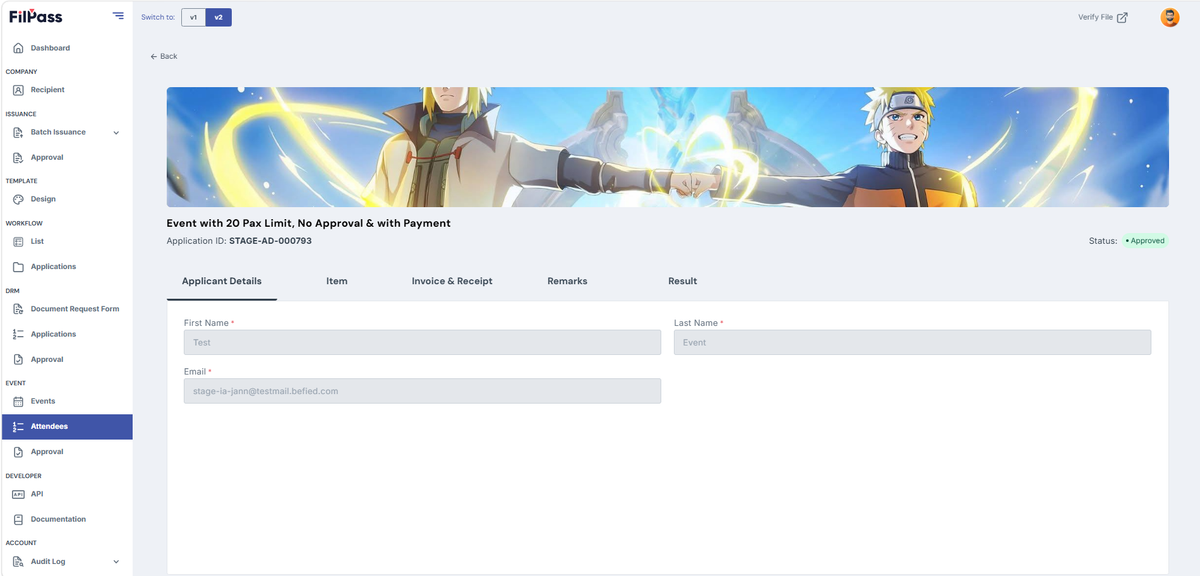Click the Email input field

[422, 391]
